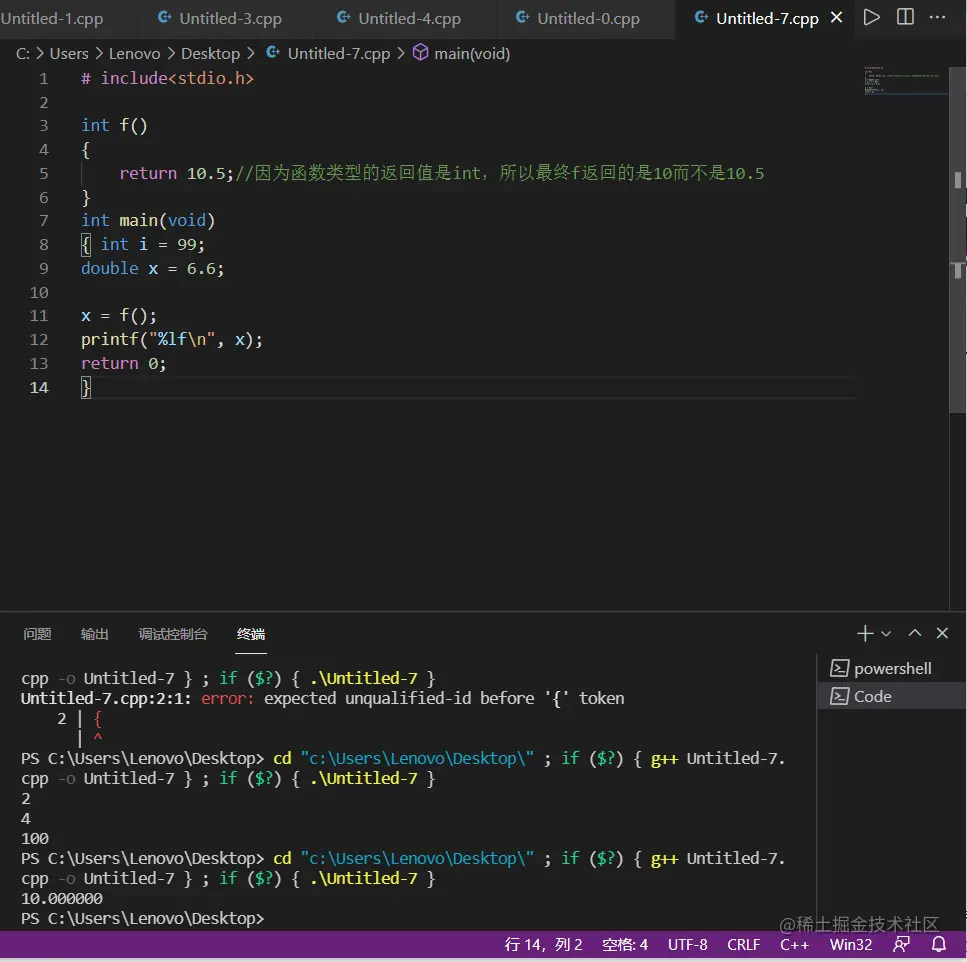Open the 输出 panel tab
The width and height of the screenshot is (967, 962).
click(x=94, y=634)
